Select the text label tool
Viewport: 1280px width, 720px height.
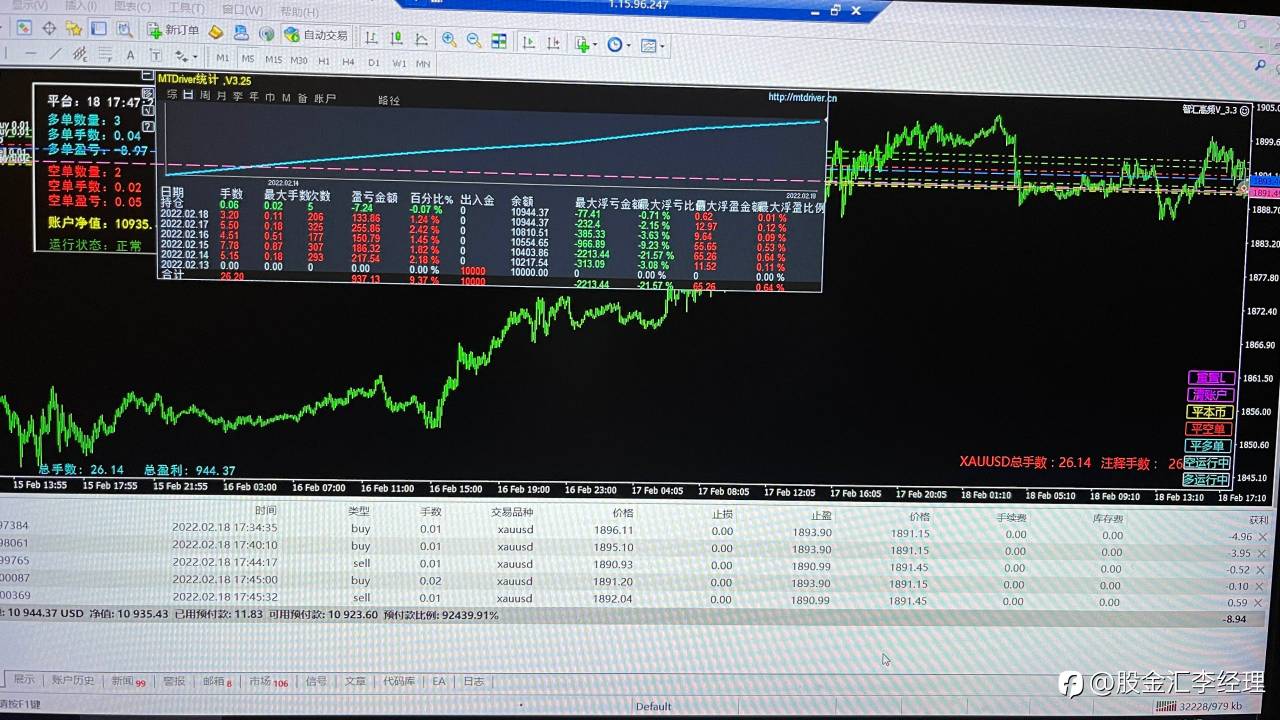click(155, 55)
